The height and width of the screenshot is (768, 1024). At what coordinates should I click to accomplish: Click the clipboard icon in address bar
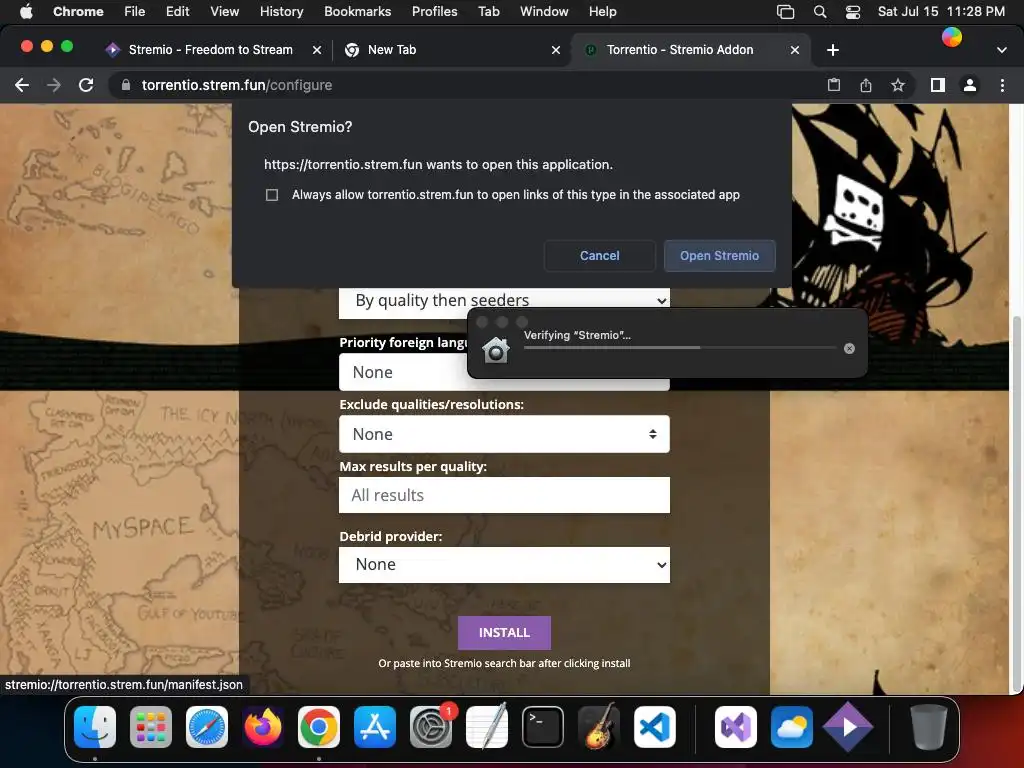point(834,85)
